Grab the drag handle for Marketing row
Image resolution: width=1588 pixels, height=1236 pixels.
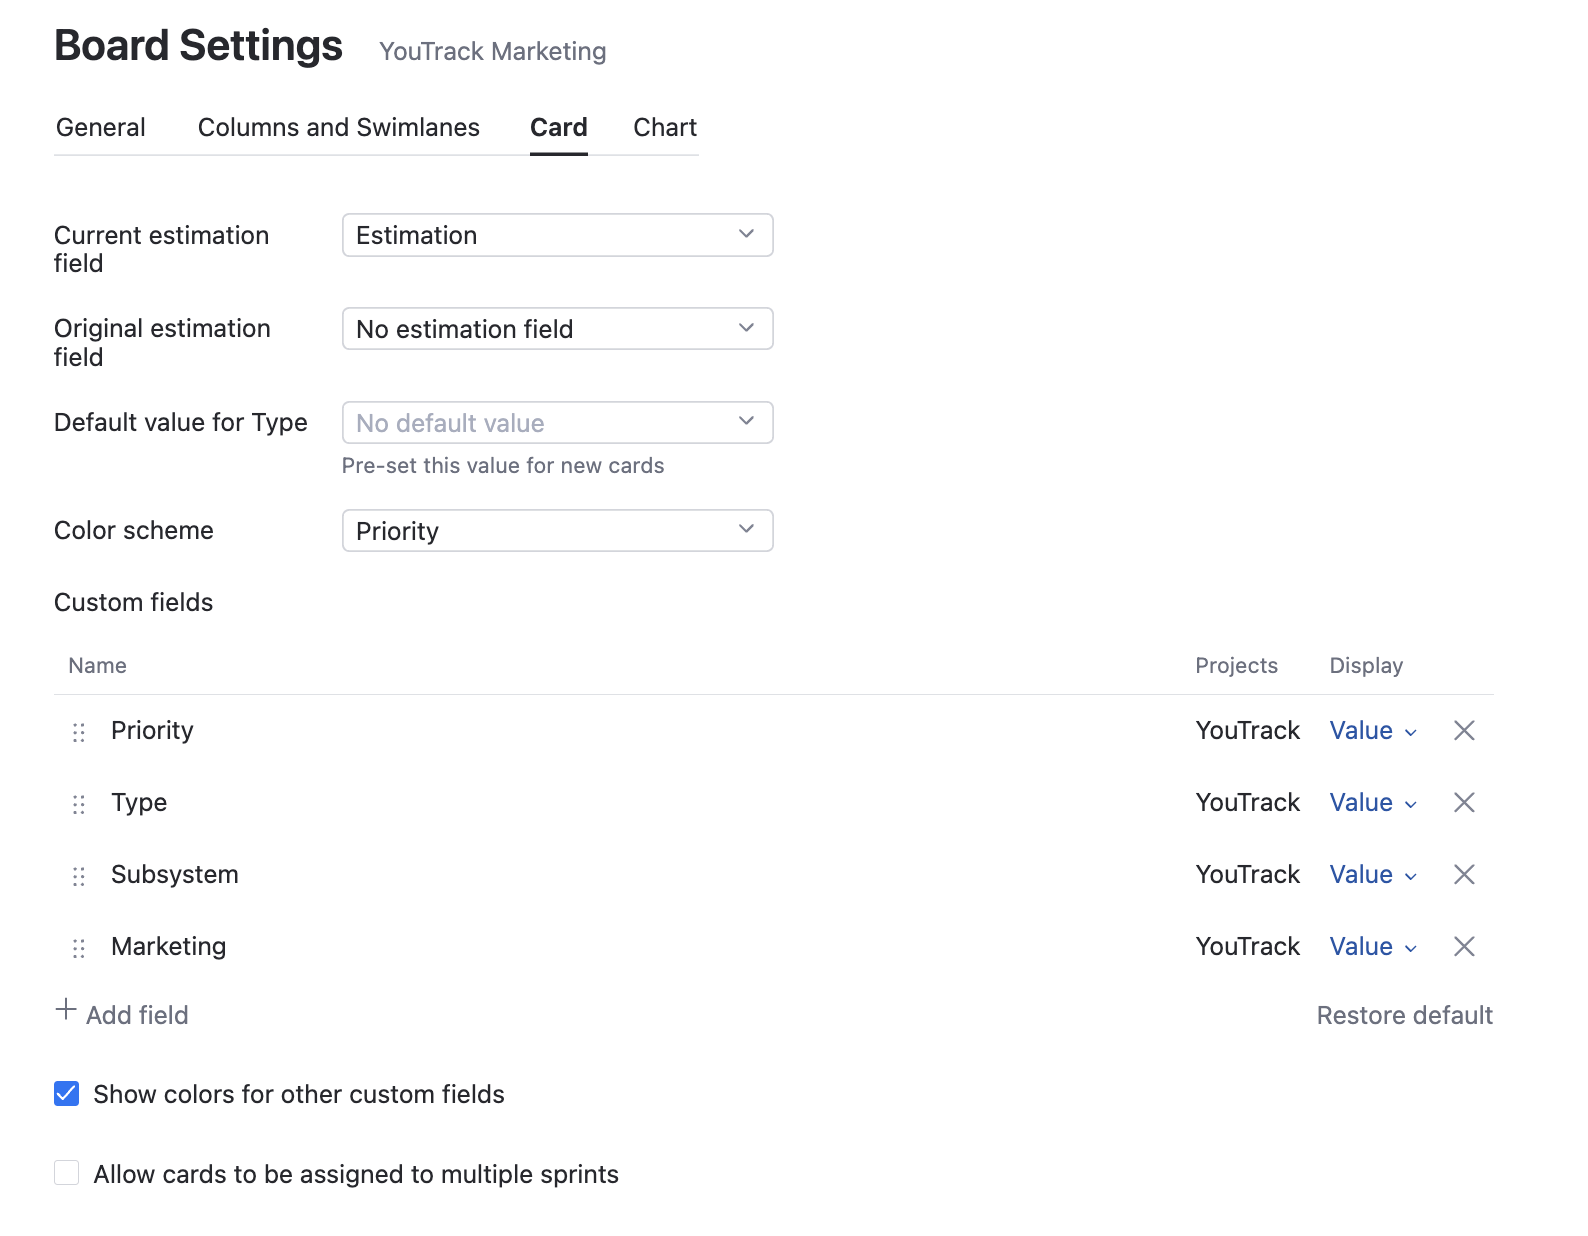pos(79,949)
